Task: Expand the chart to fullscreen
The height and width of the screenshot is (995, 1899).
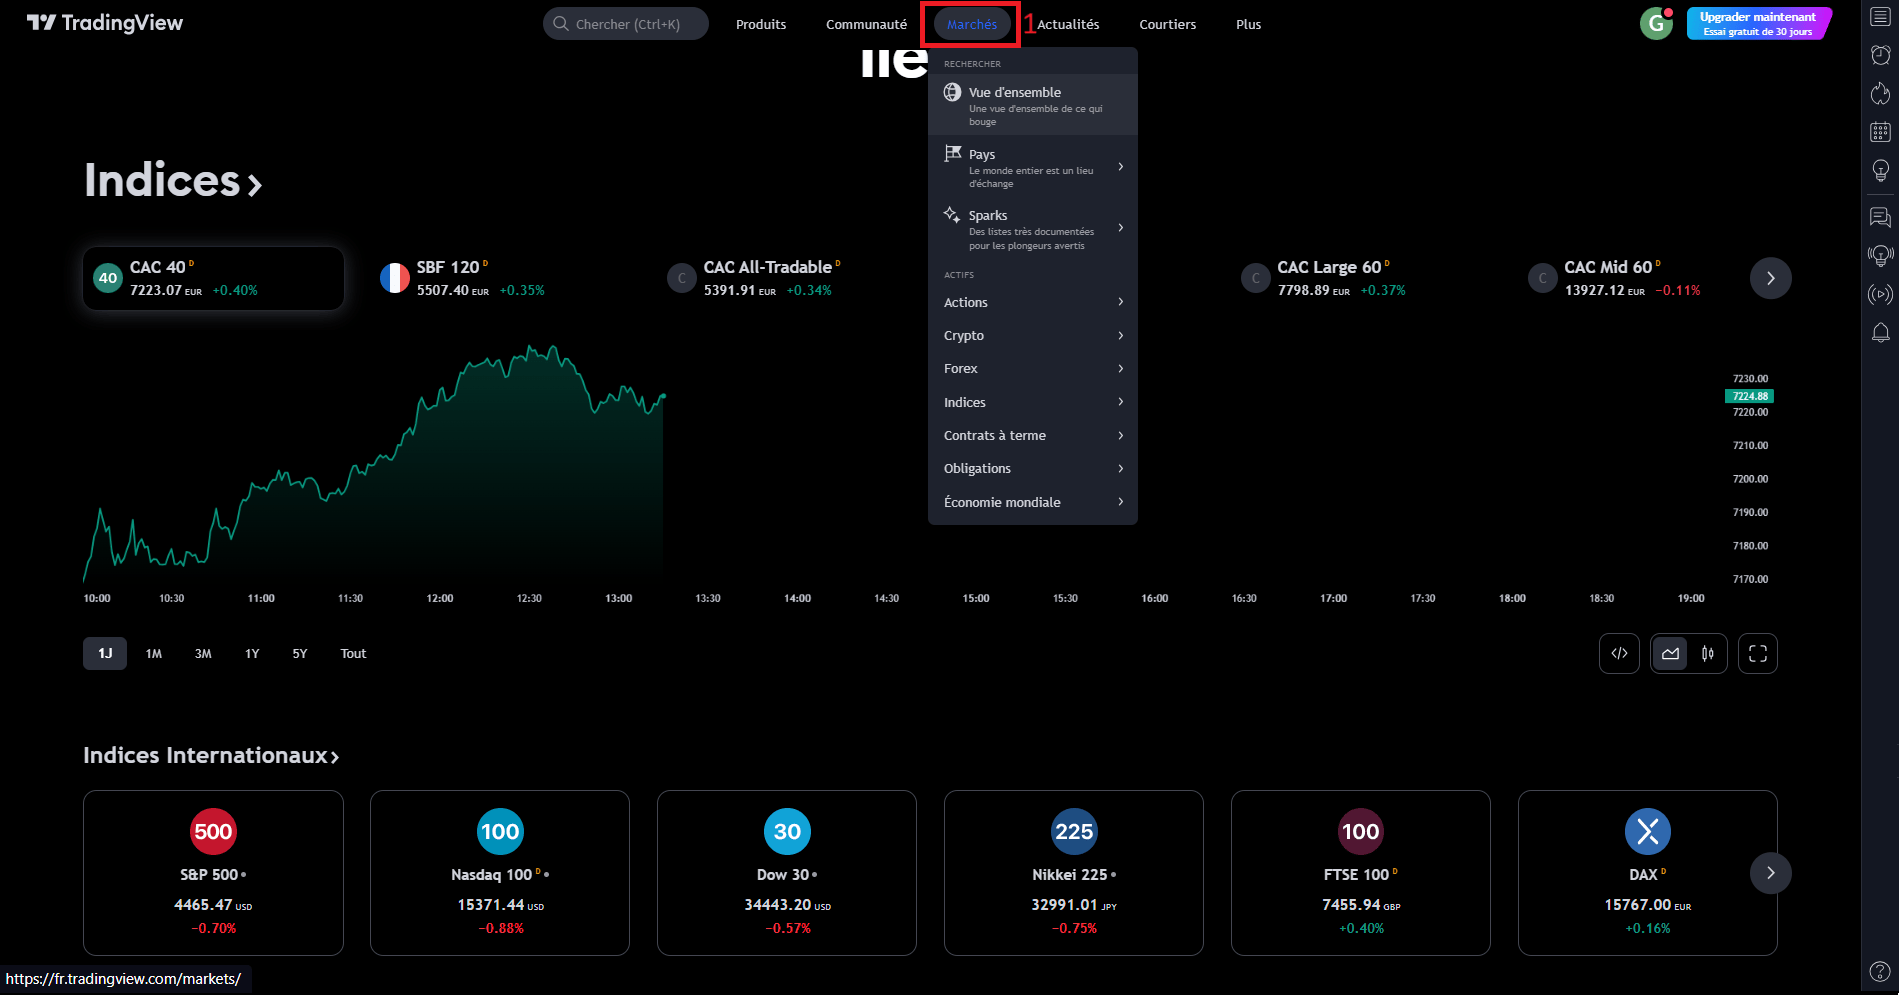Action: point(1757,654)
